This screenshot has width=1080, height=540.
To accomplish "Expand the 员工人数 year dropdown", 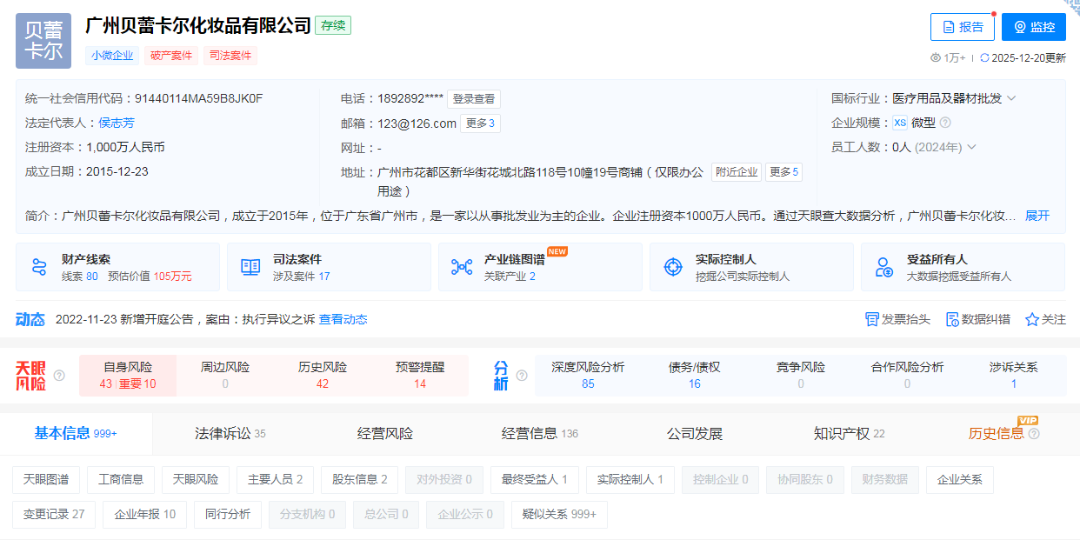I will click(x=971, y=147).
